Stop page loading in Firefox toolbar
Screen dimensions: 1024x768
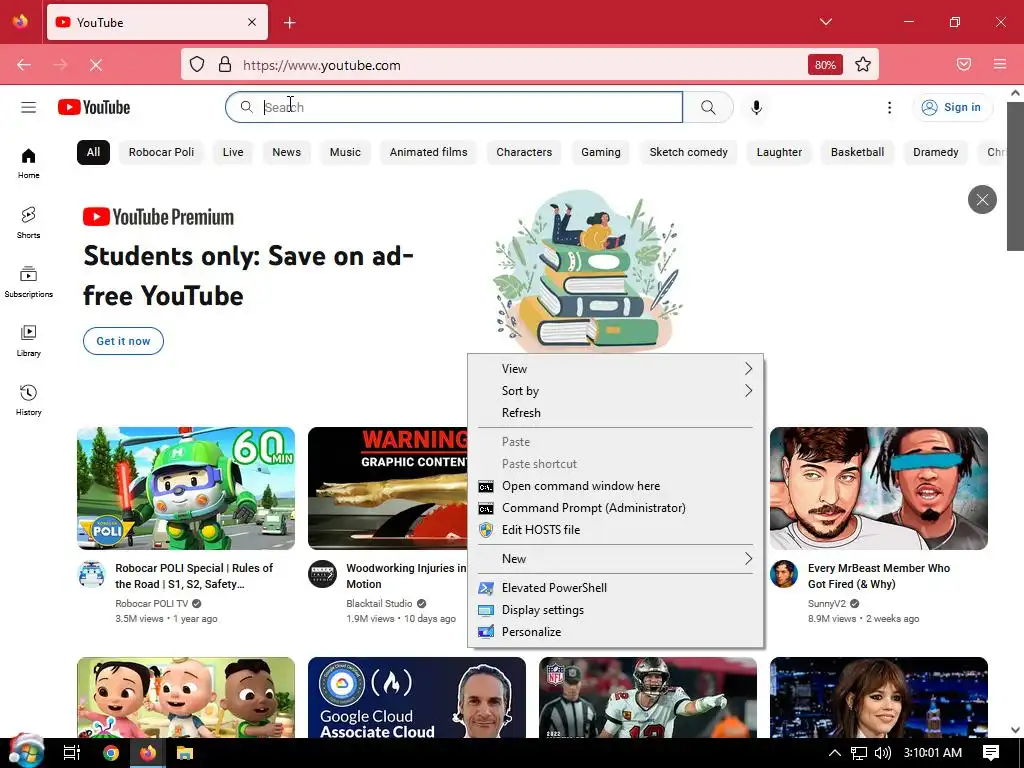pos(96,65)
